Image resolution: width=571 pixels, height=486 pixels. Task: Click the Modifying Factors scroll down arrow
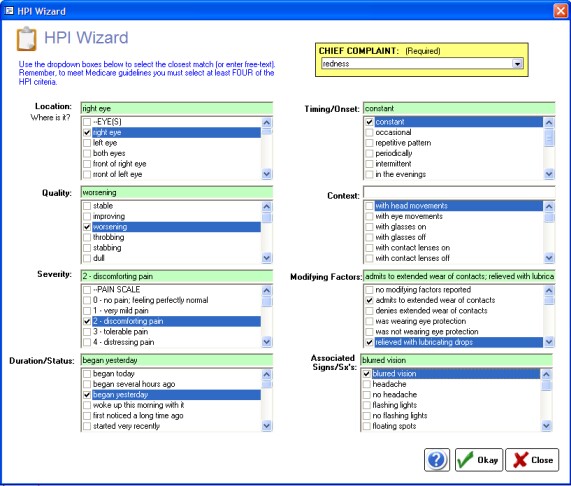(549, 342)
